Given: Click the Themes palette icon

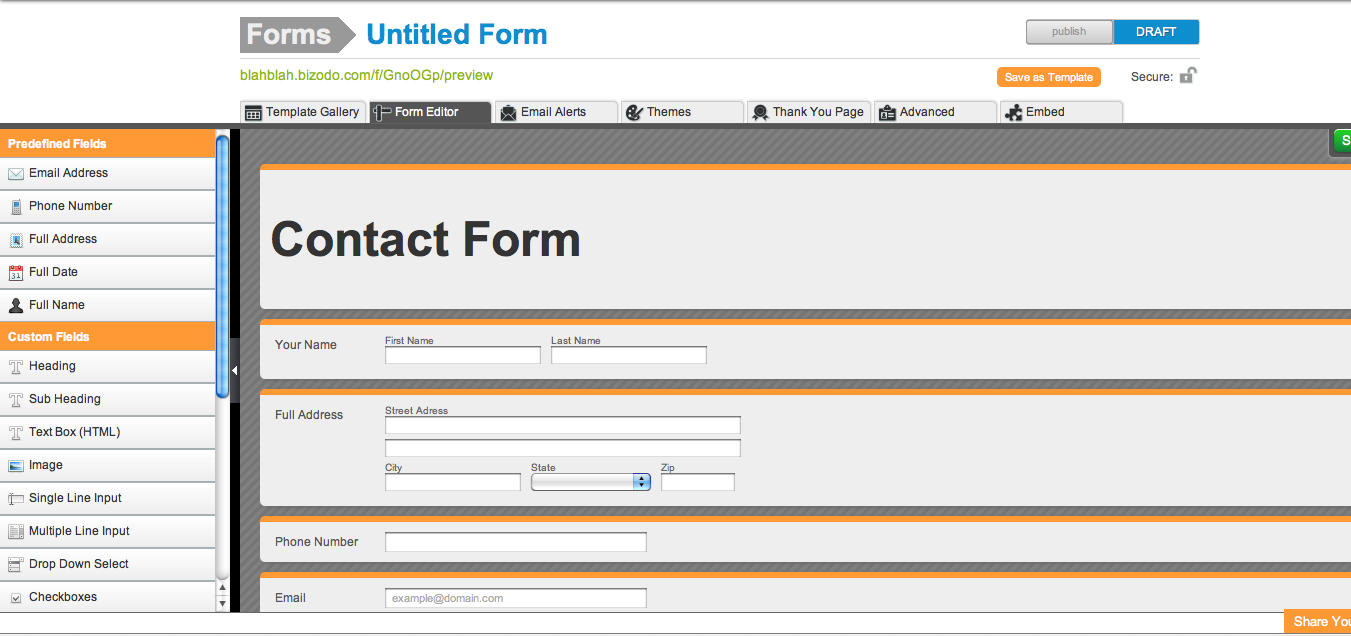Looking at the screenshot, I should click(634, 113).
